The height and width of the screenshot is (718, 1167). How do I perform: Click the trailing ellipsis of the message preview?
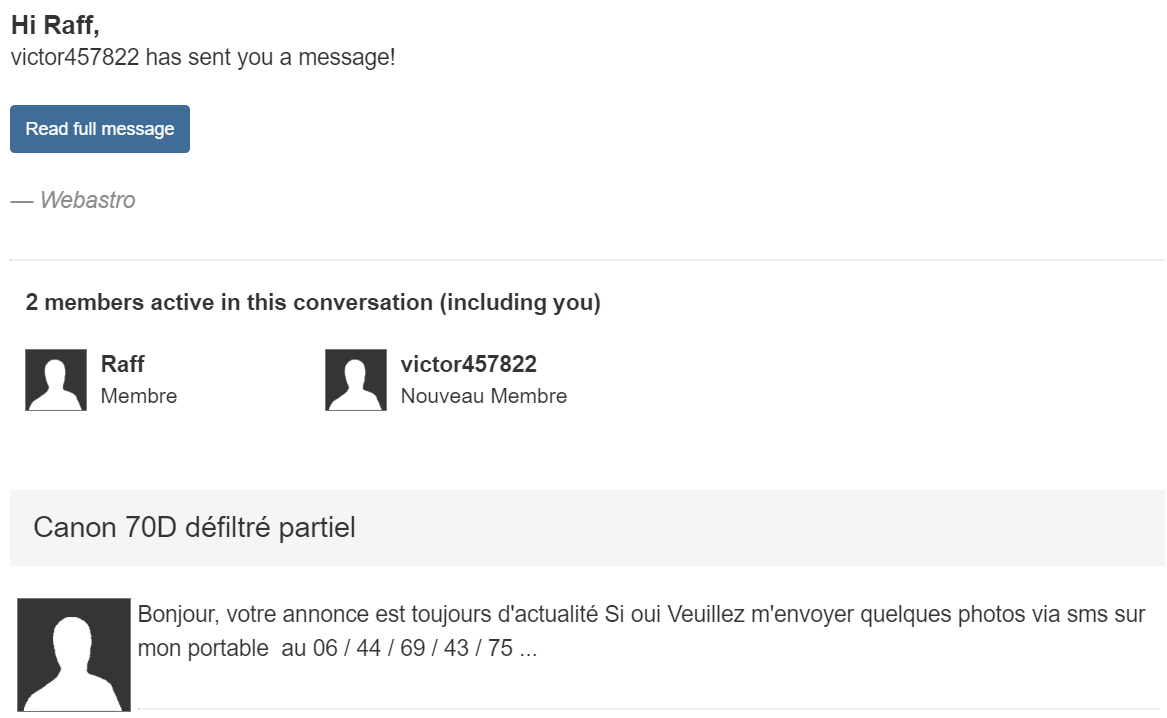529,648
